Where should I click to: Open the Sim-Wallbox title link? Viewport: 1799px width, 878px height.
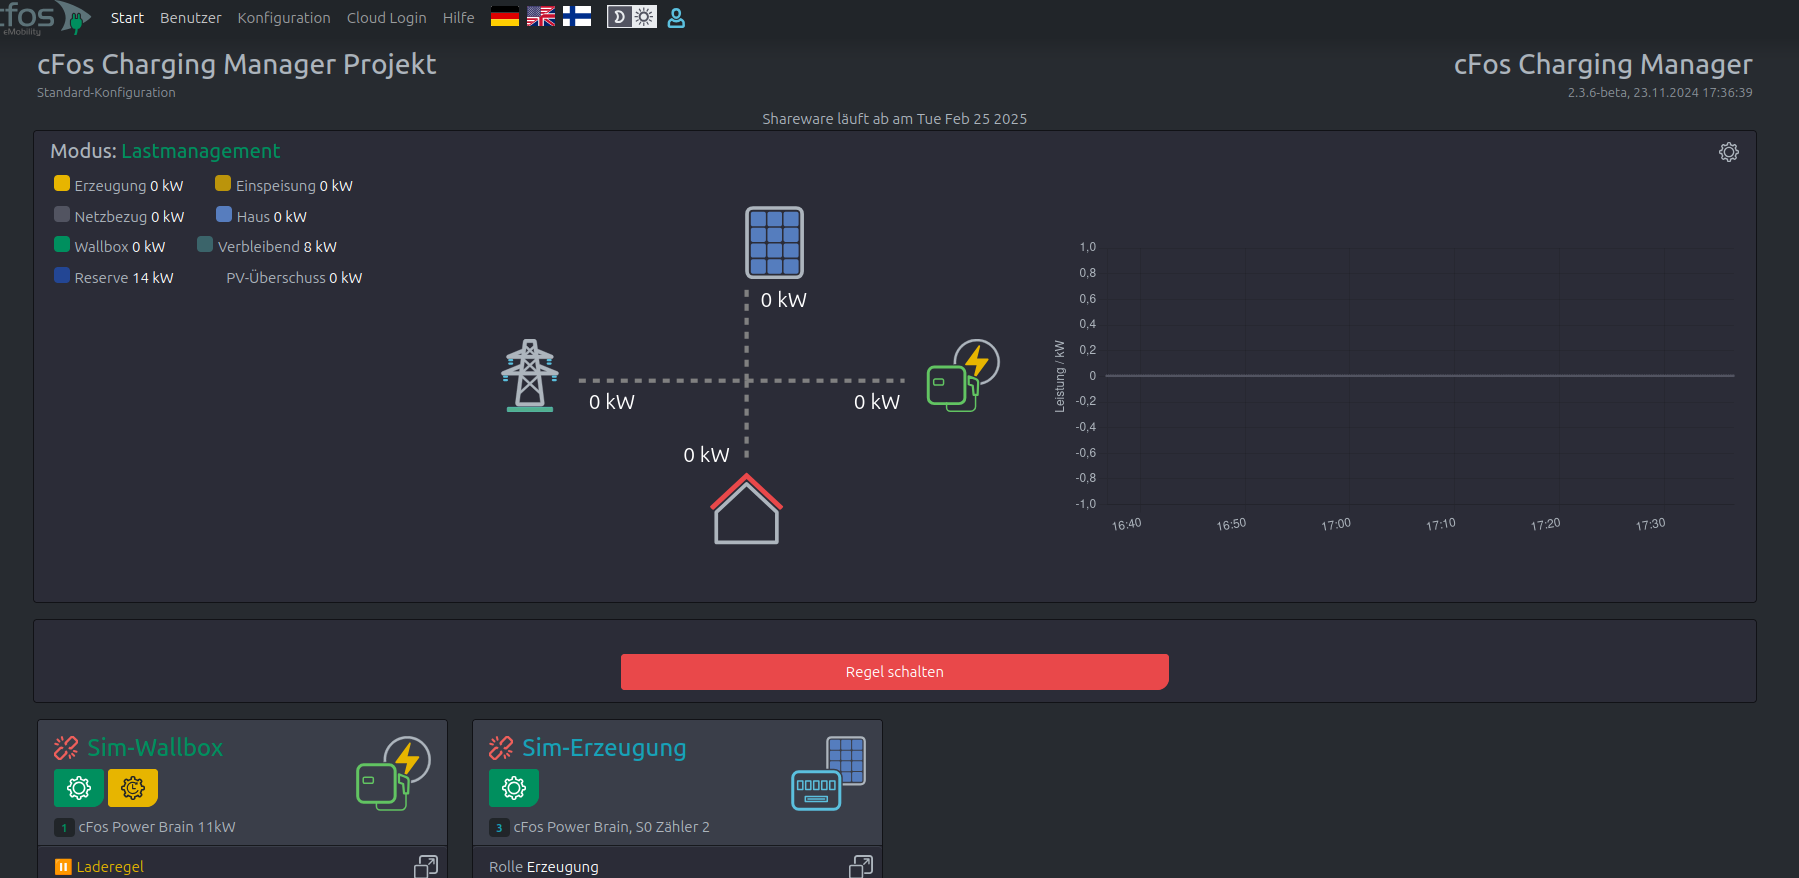pyautogui.click(x=155, y=748)
